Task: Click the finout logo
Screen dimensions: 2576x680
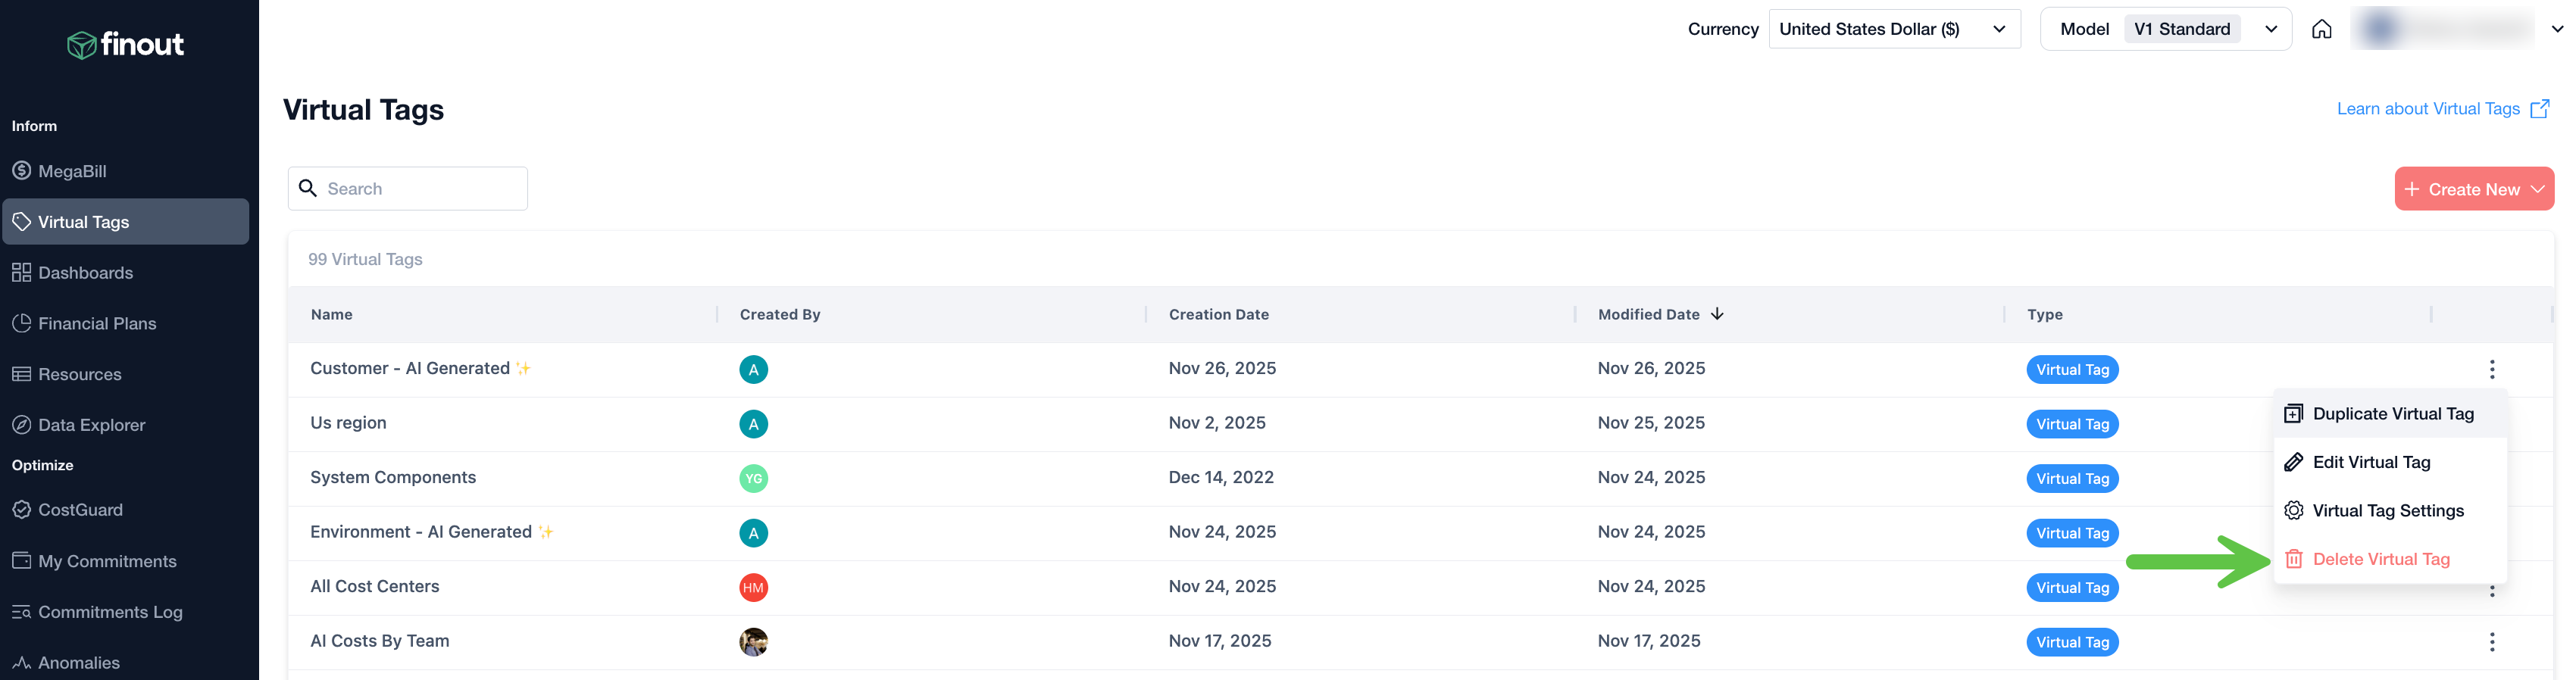Action: pyautogui.click(x=125, y=44)
